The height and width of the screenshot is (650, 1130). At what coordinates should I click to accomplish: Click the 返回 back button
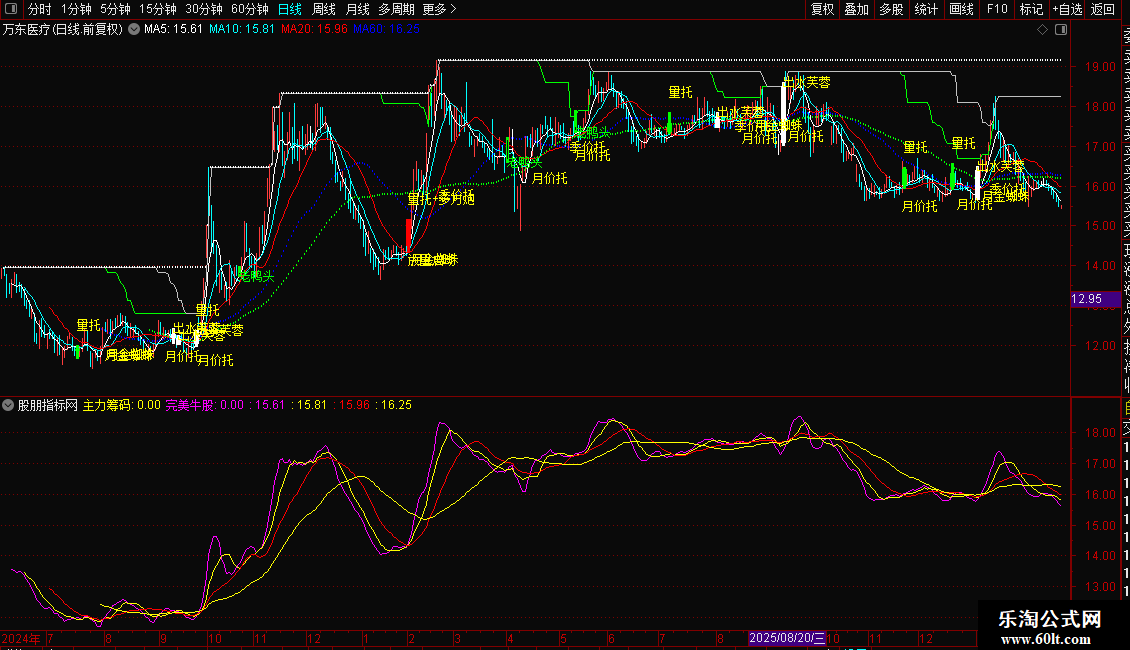(x=1103, y=9)
